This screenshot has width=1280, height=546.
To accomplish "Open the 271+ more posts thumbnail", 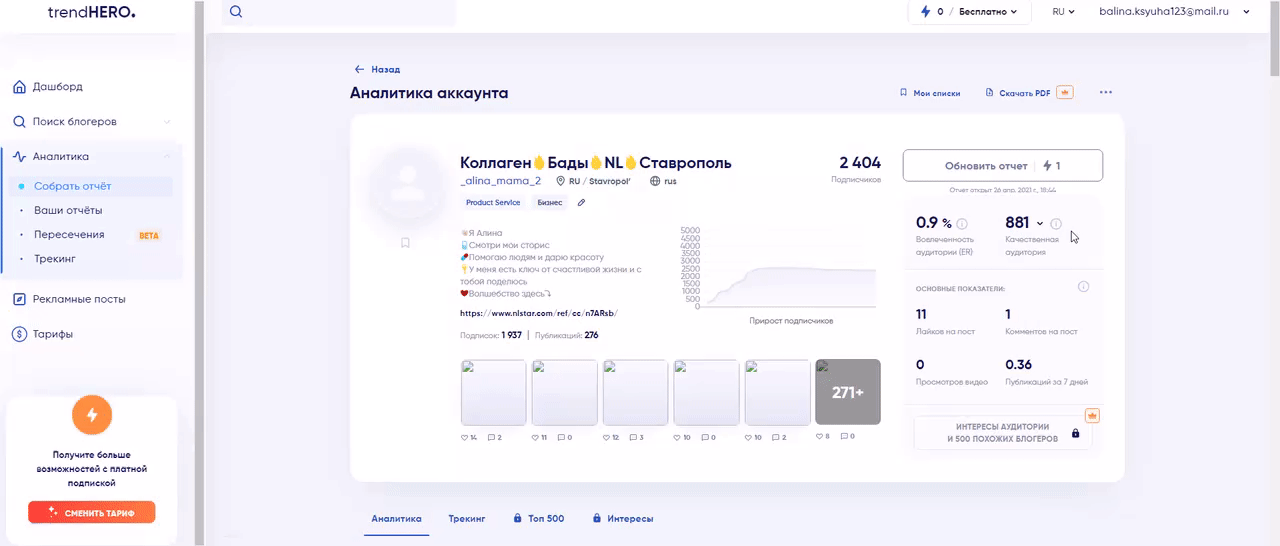I will tap(848, 392).
